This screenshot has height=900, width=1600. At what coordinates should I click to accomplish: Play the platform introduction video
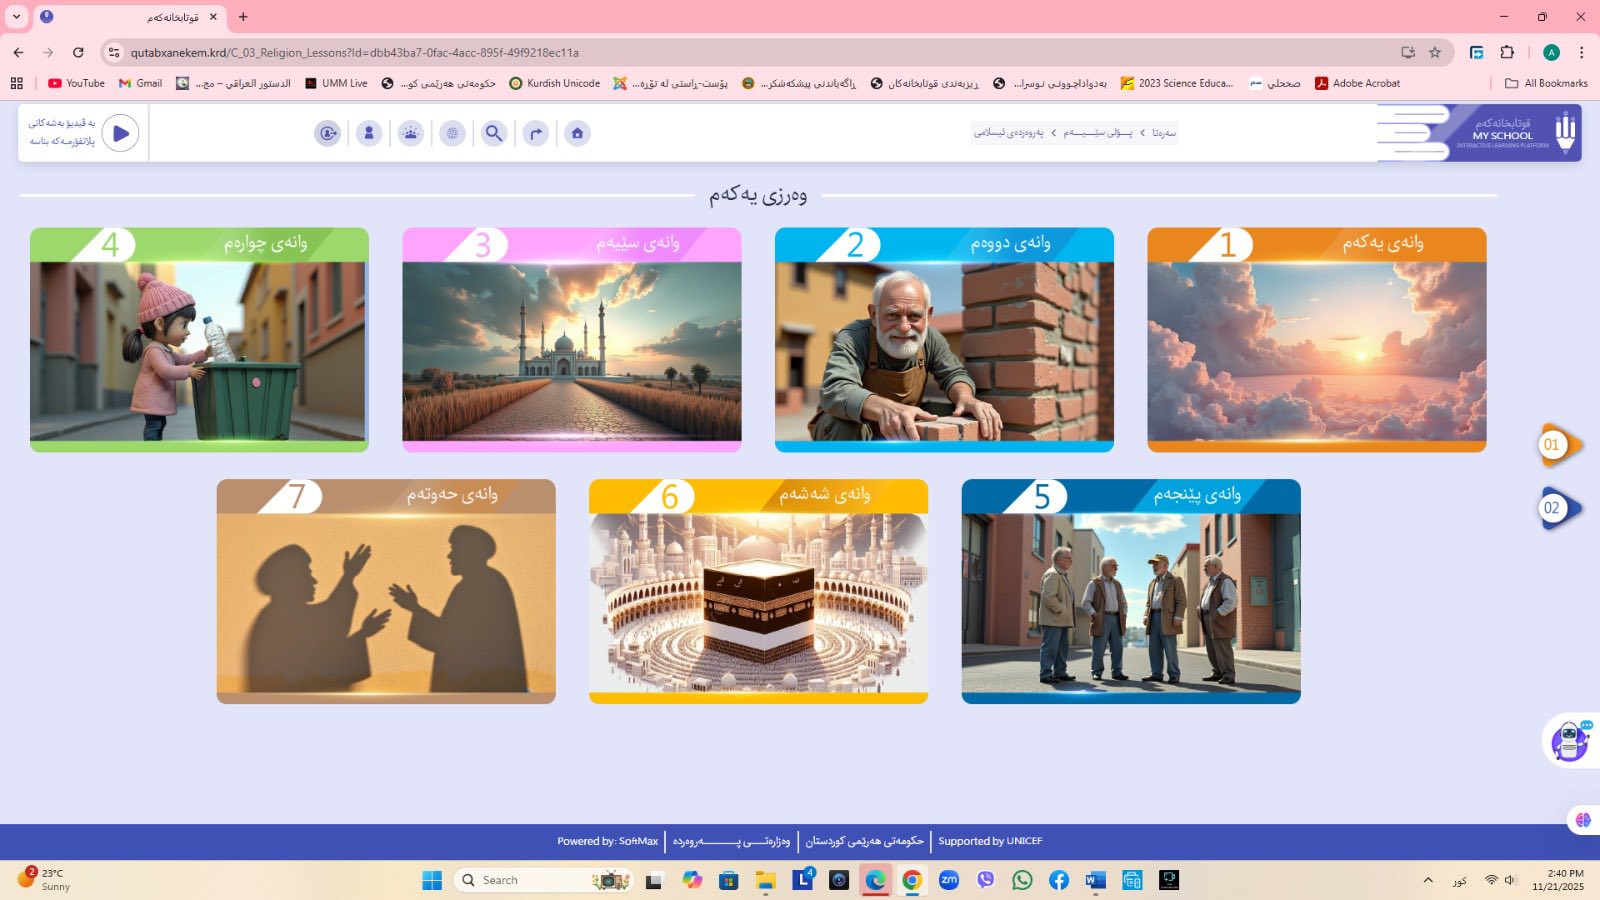tap(120, 133)
